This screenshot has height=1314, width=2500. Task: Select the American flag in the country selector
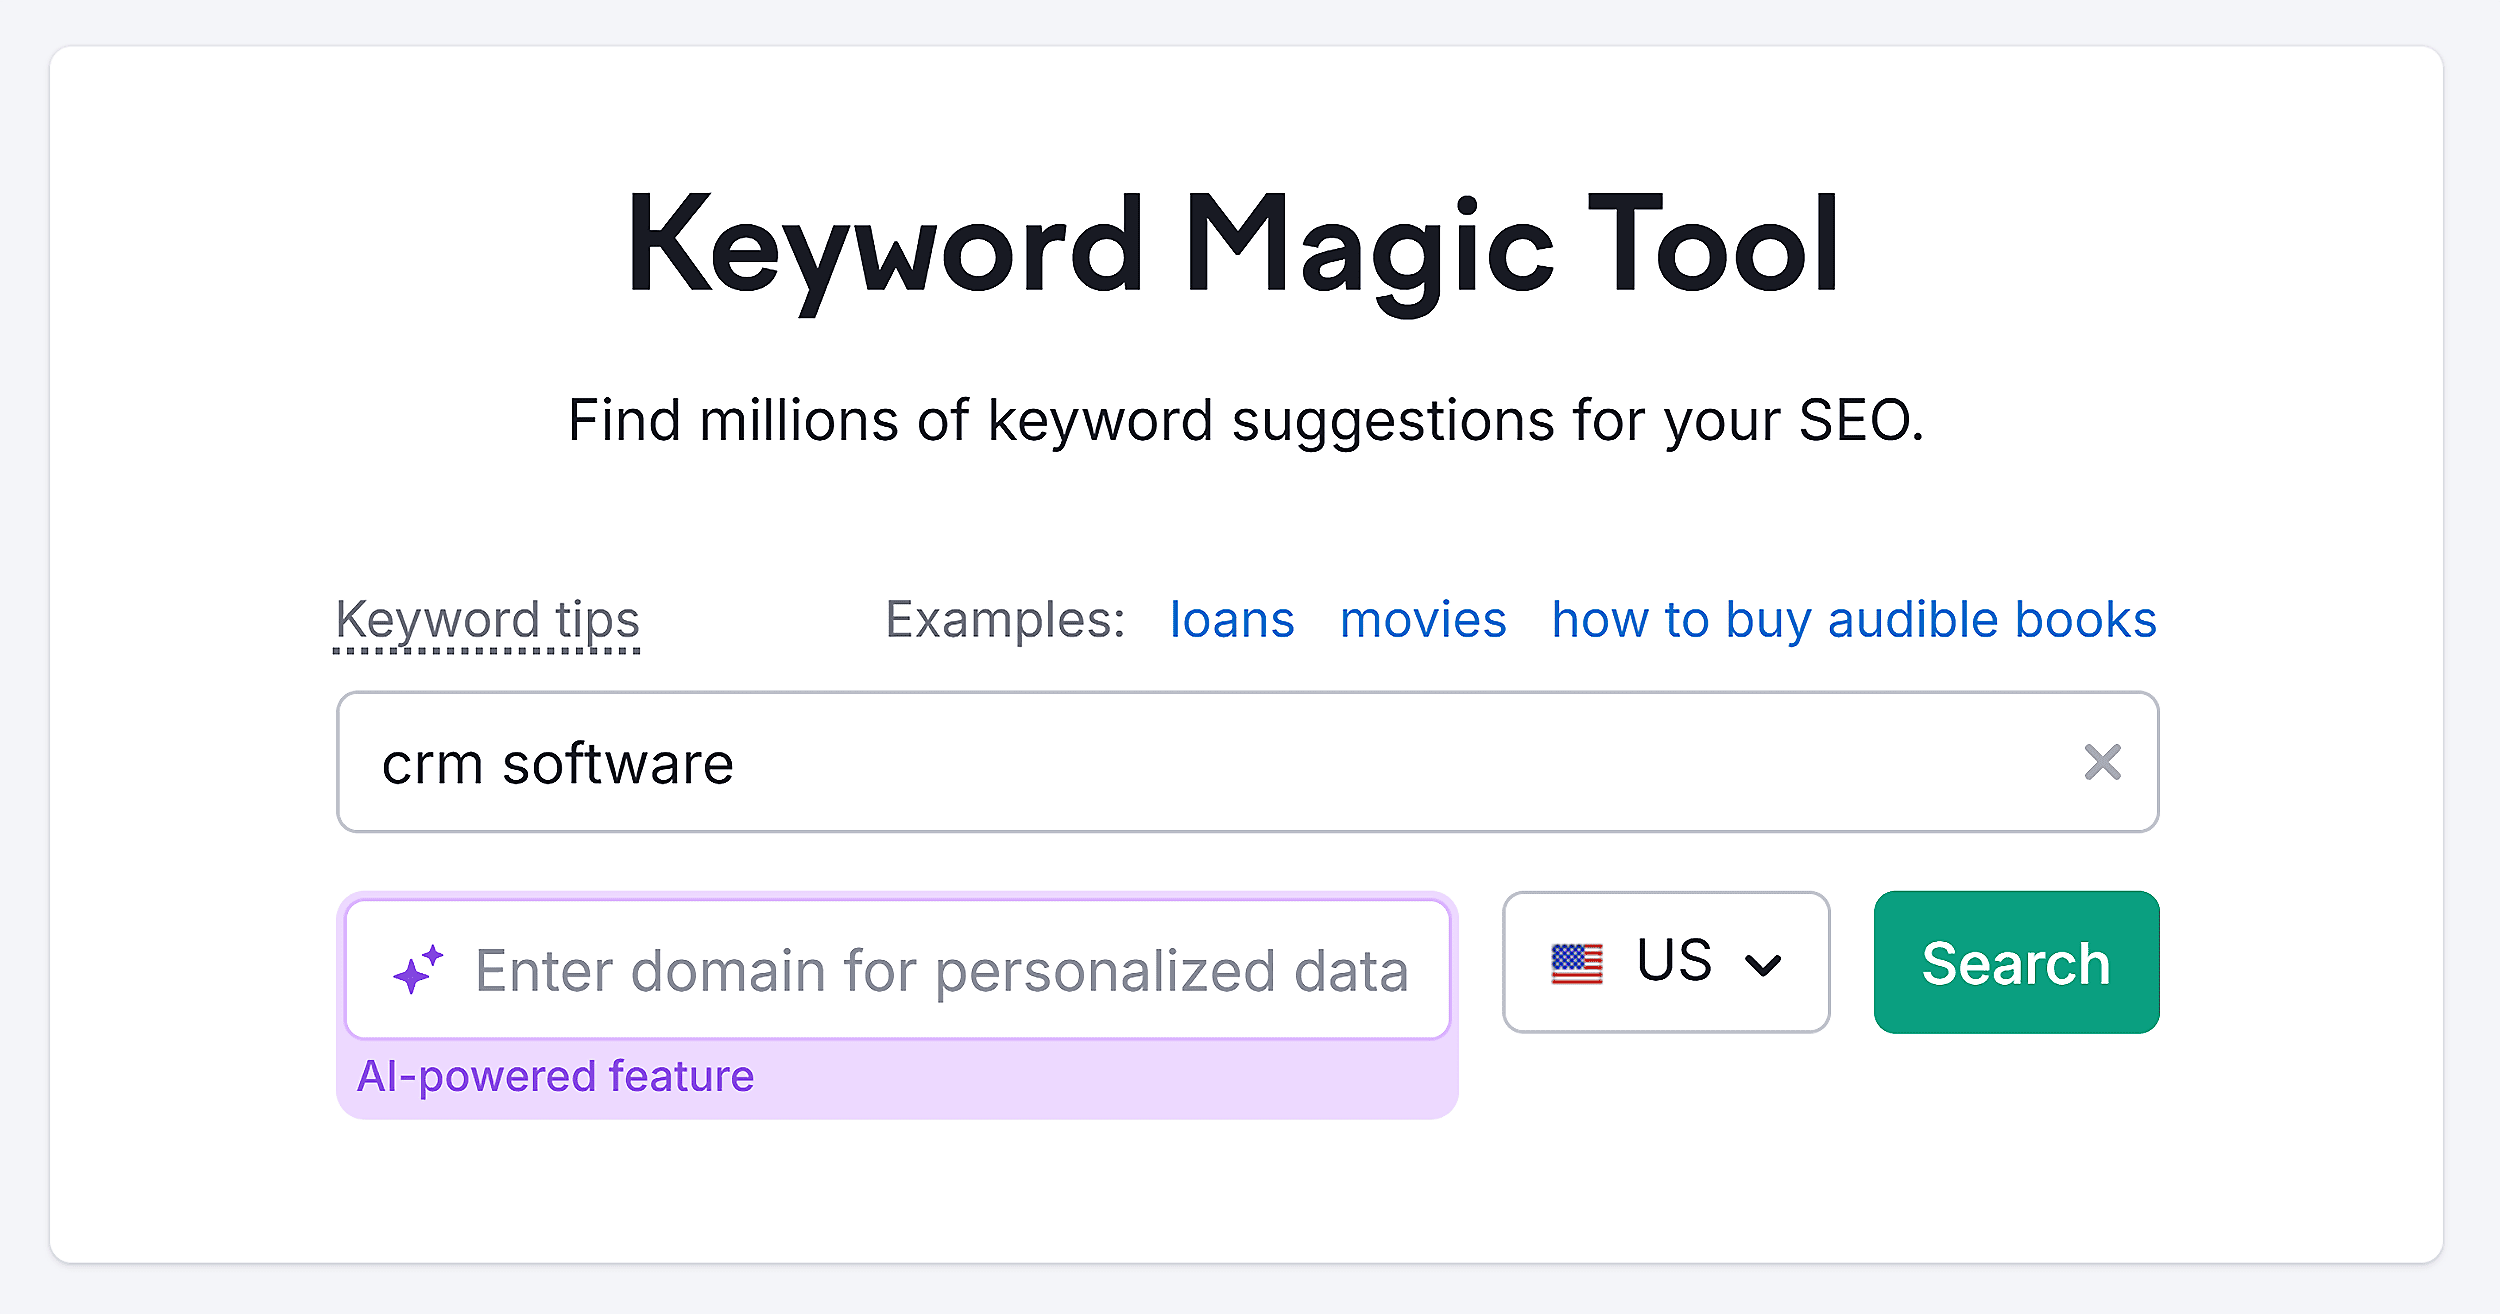point(1578,961)
